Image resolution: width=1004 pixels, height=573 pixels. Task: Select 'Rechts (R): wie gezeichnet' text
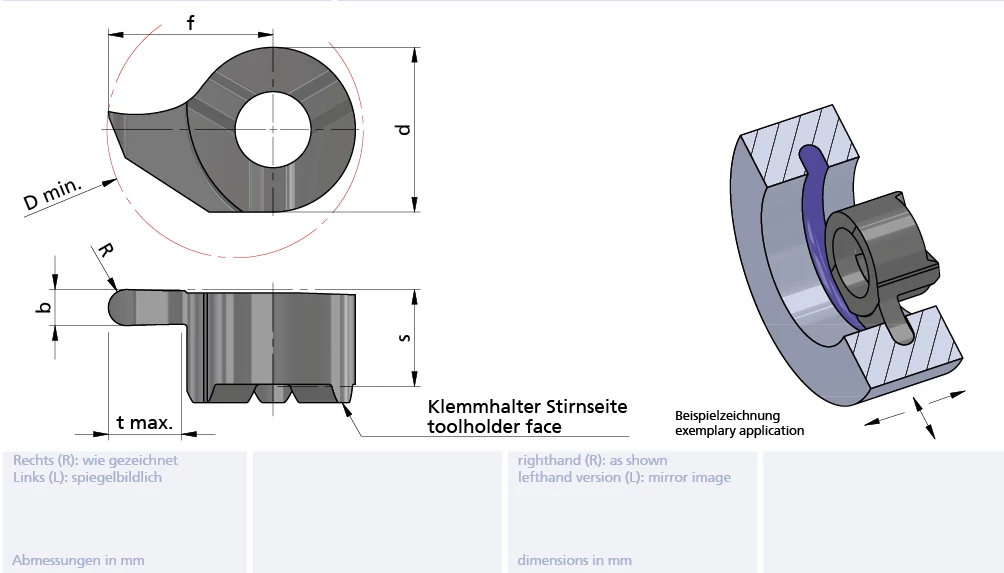pyautogui.click(x=95, y=461)
